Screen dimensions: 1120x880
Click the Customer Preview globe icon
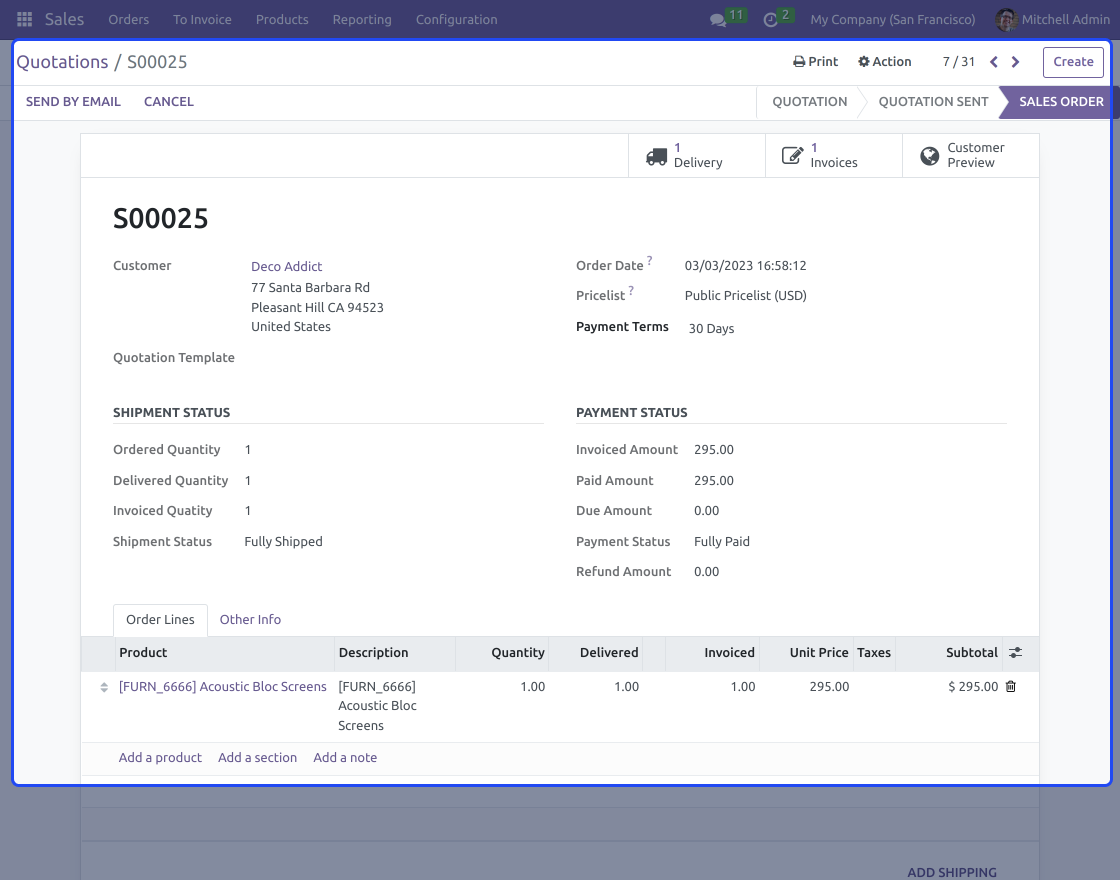(x=929, y=156)
